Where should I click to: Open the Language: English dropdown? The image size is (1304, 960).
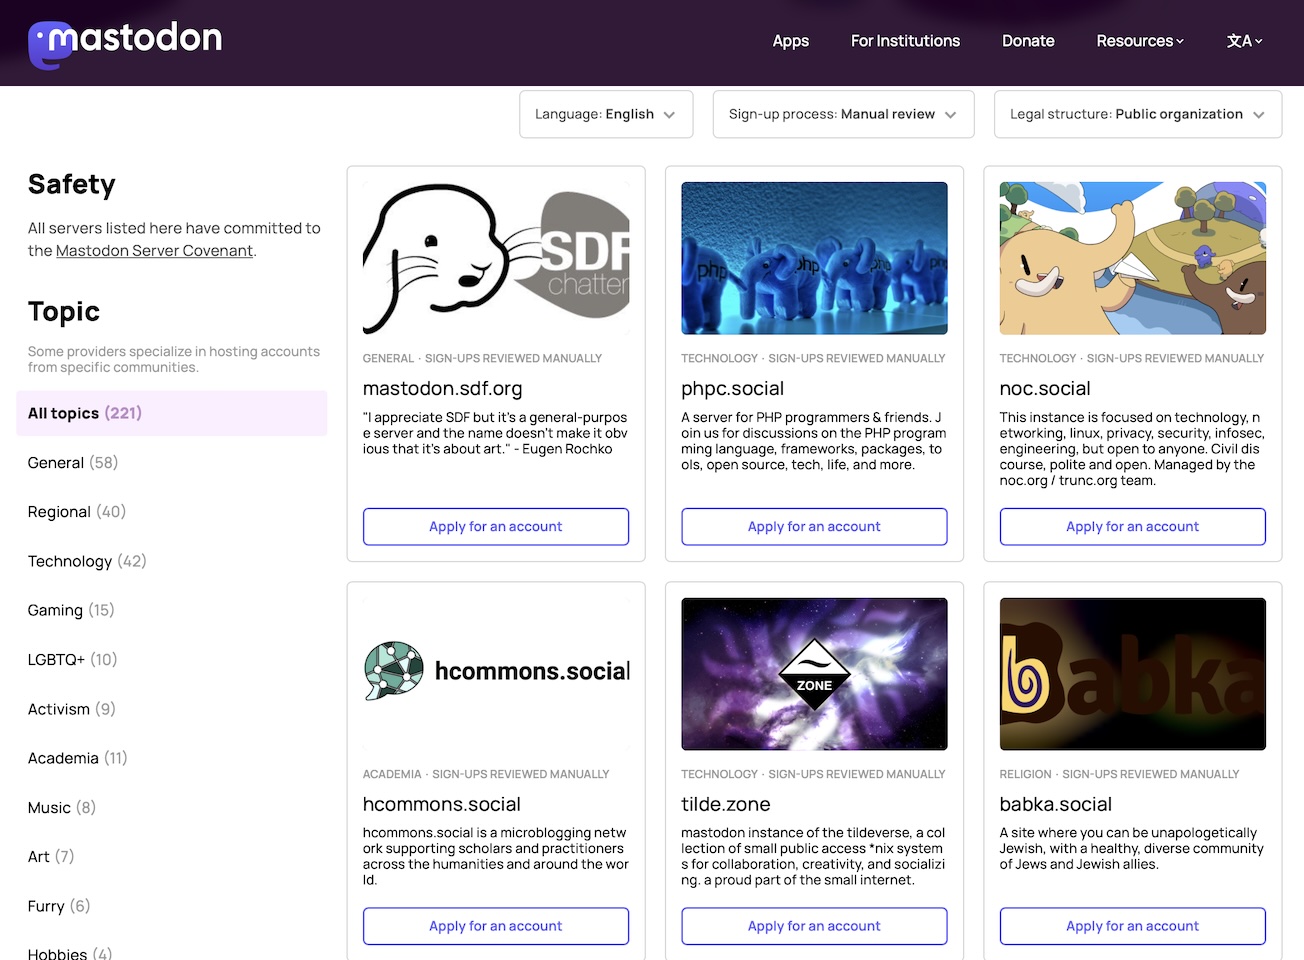(605, 114)
